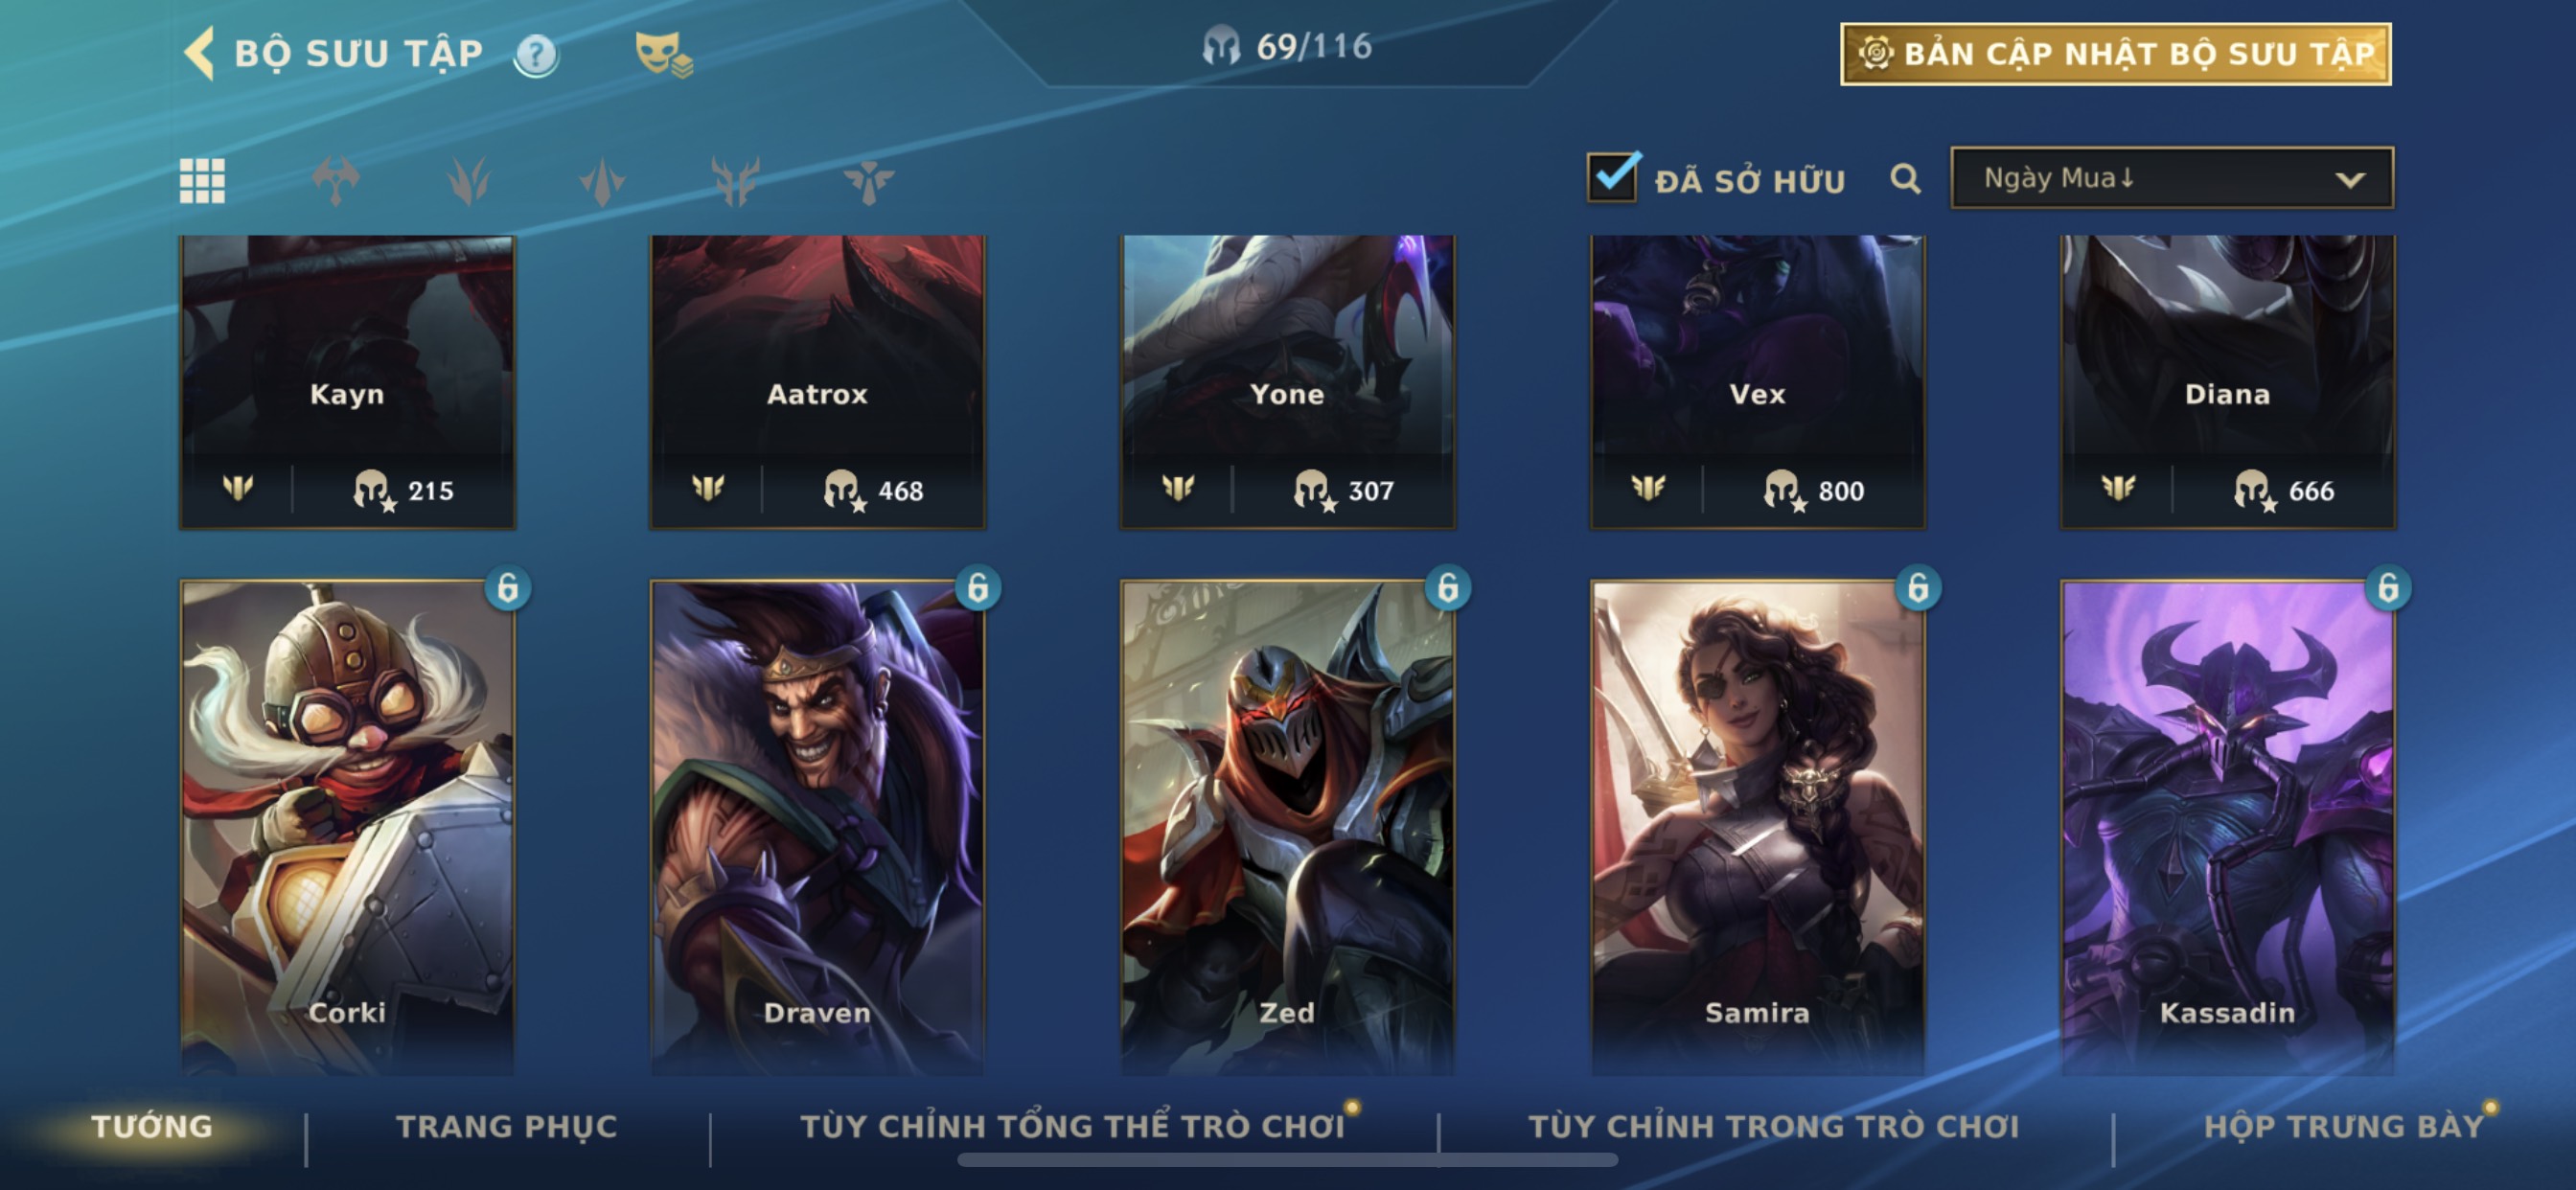
Task: Filter champions by the last role icon
Action: (868, 181)
